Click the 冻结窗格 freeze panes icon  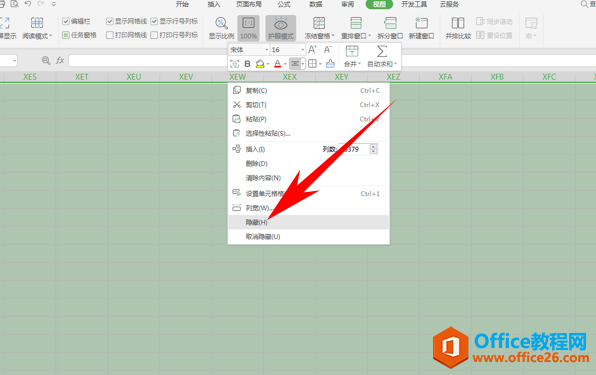tap(319, 23)
